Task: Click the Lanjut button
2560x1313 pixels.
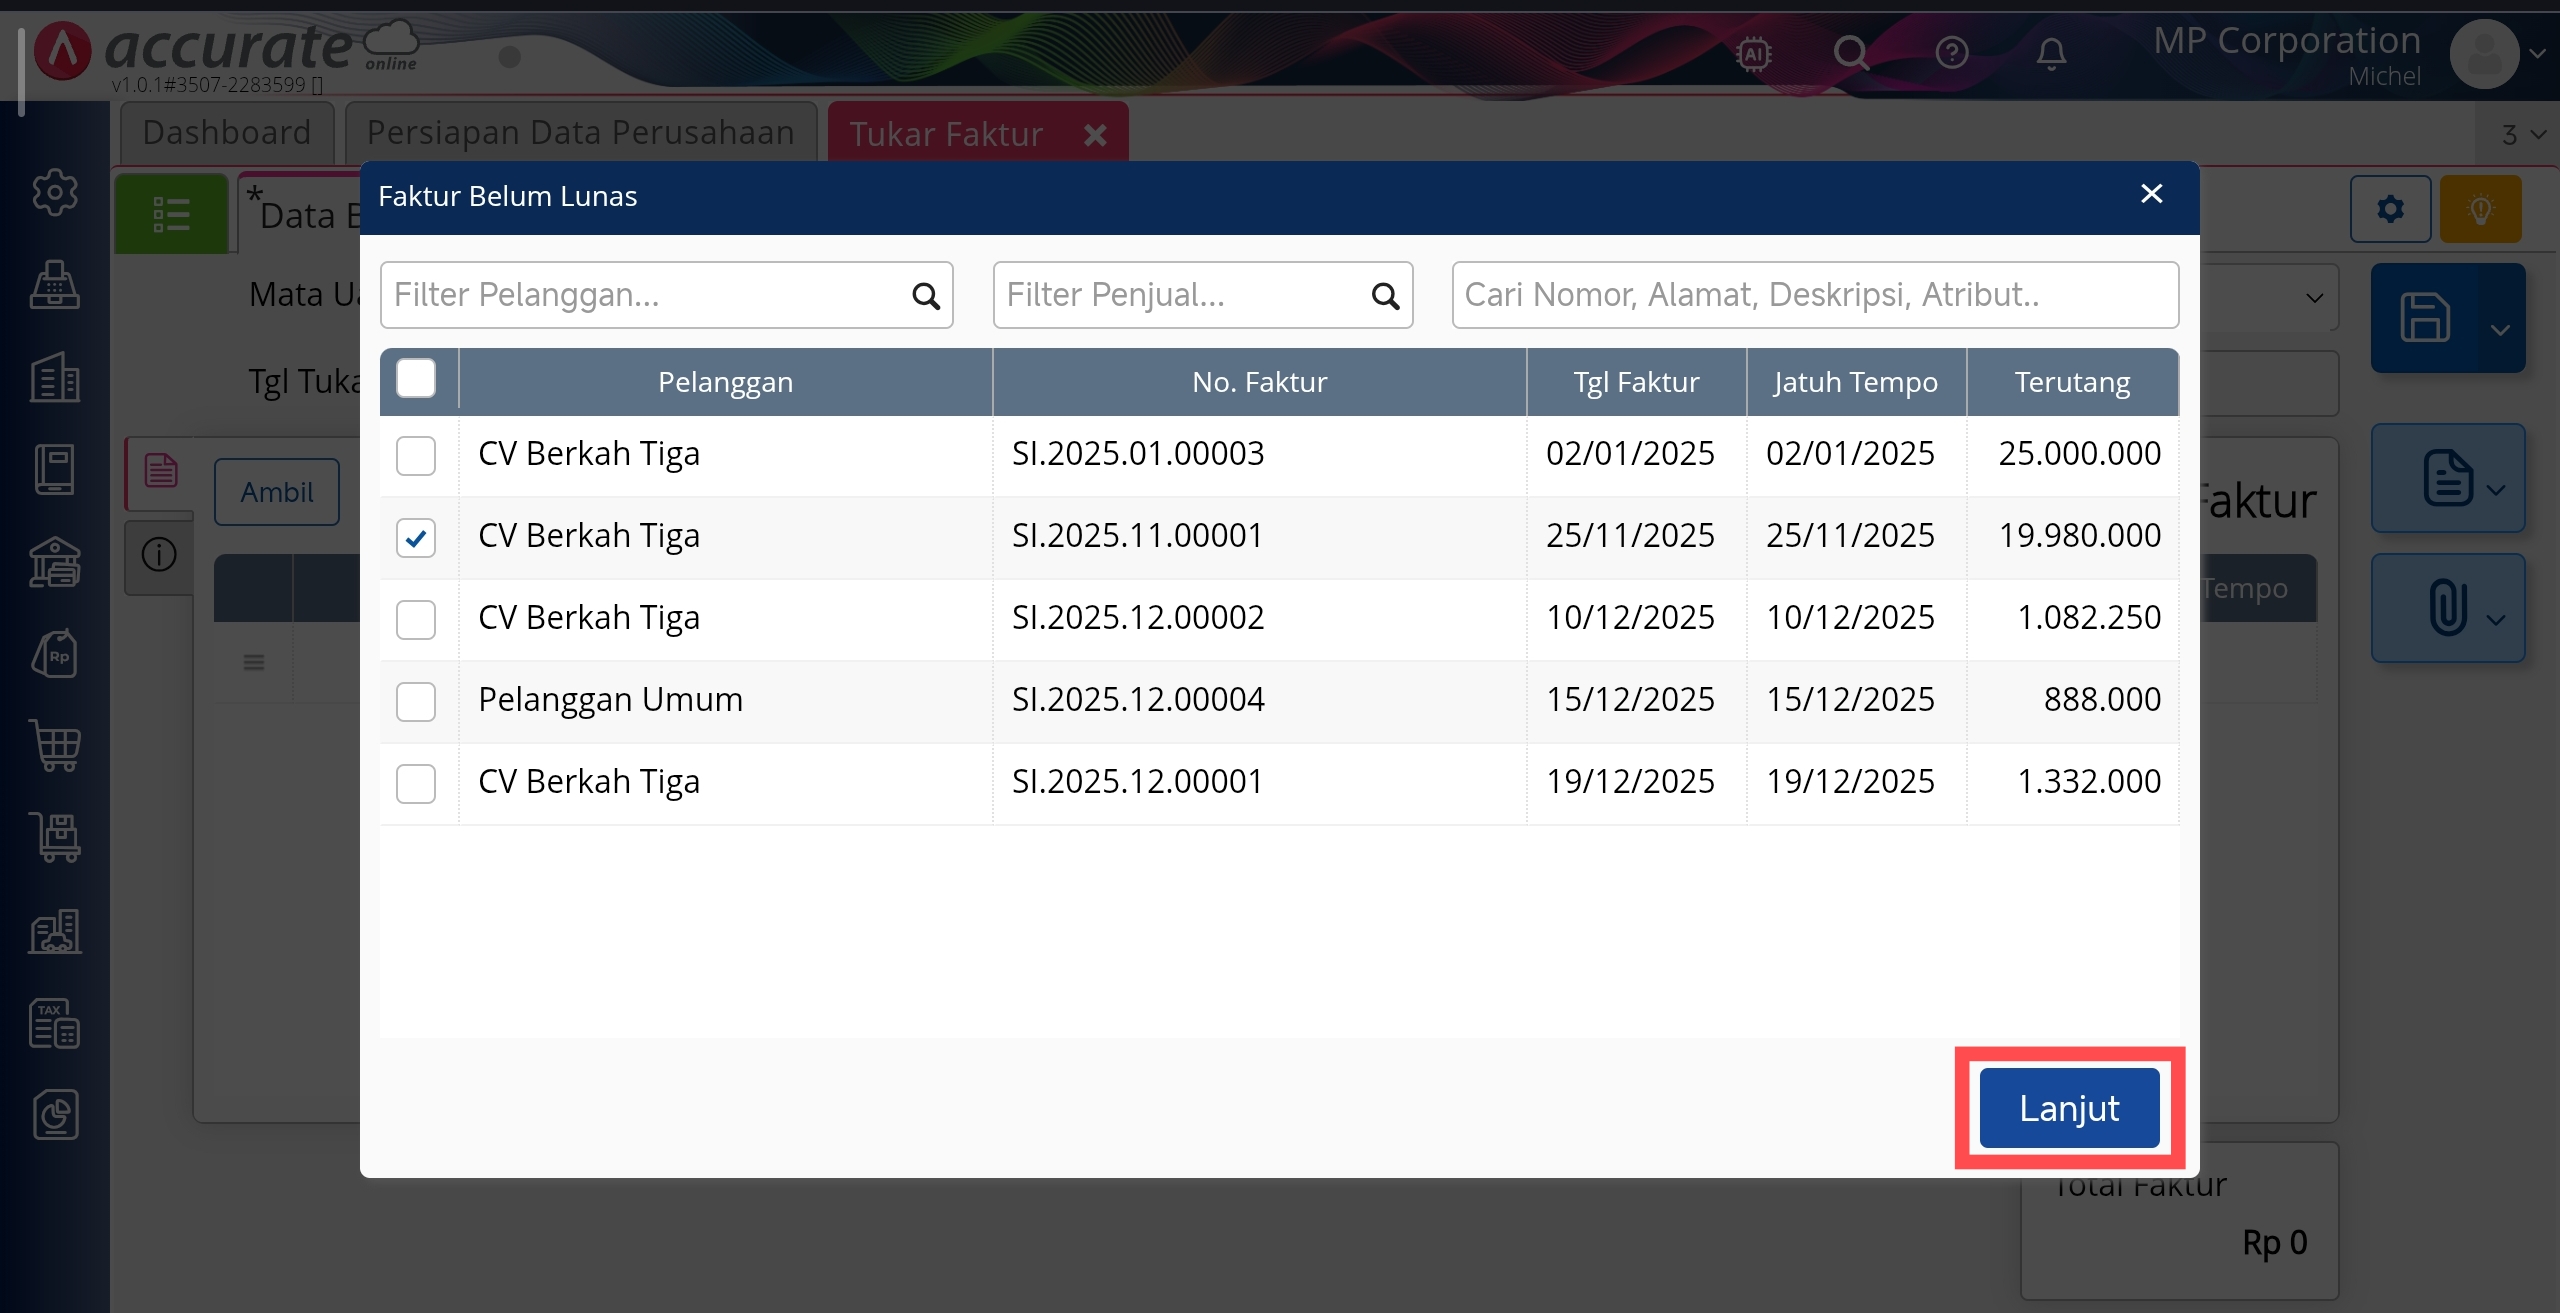Action: (2068, 1108)
